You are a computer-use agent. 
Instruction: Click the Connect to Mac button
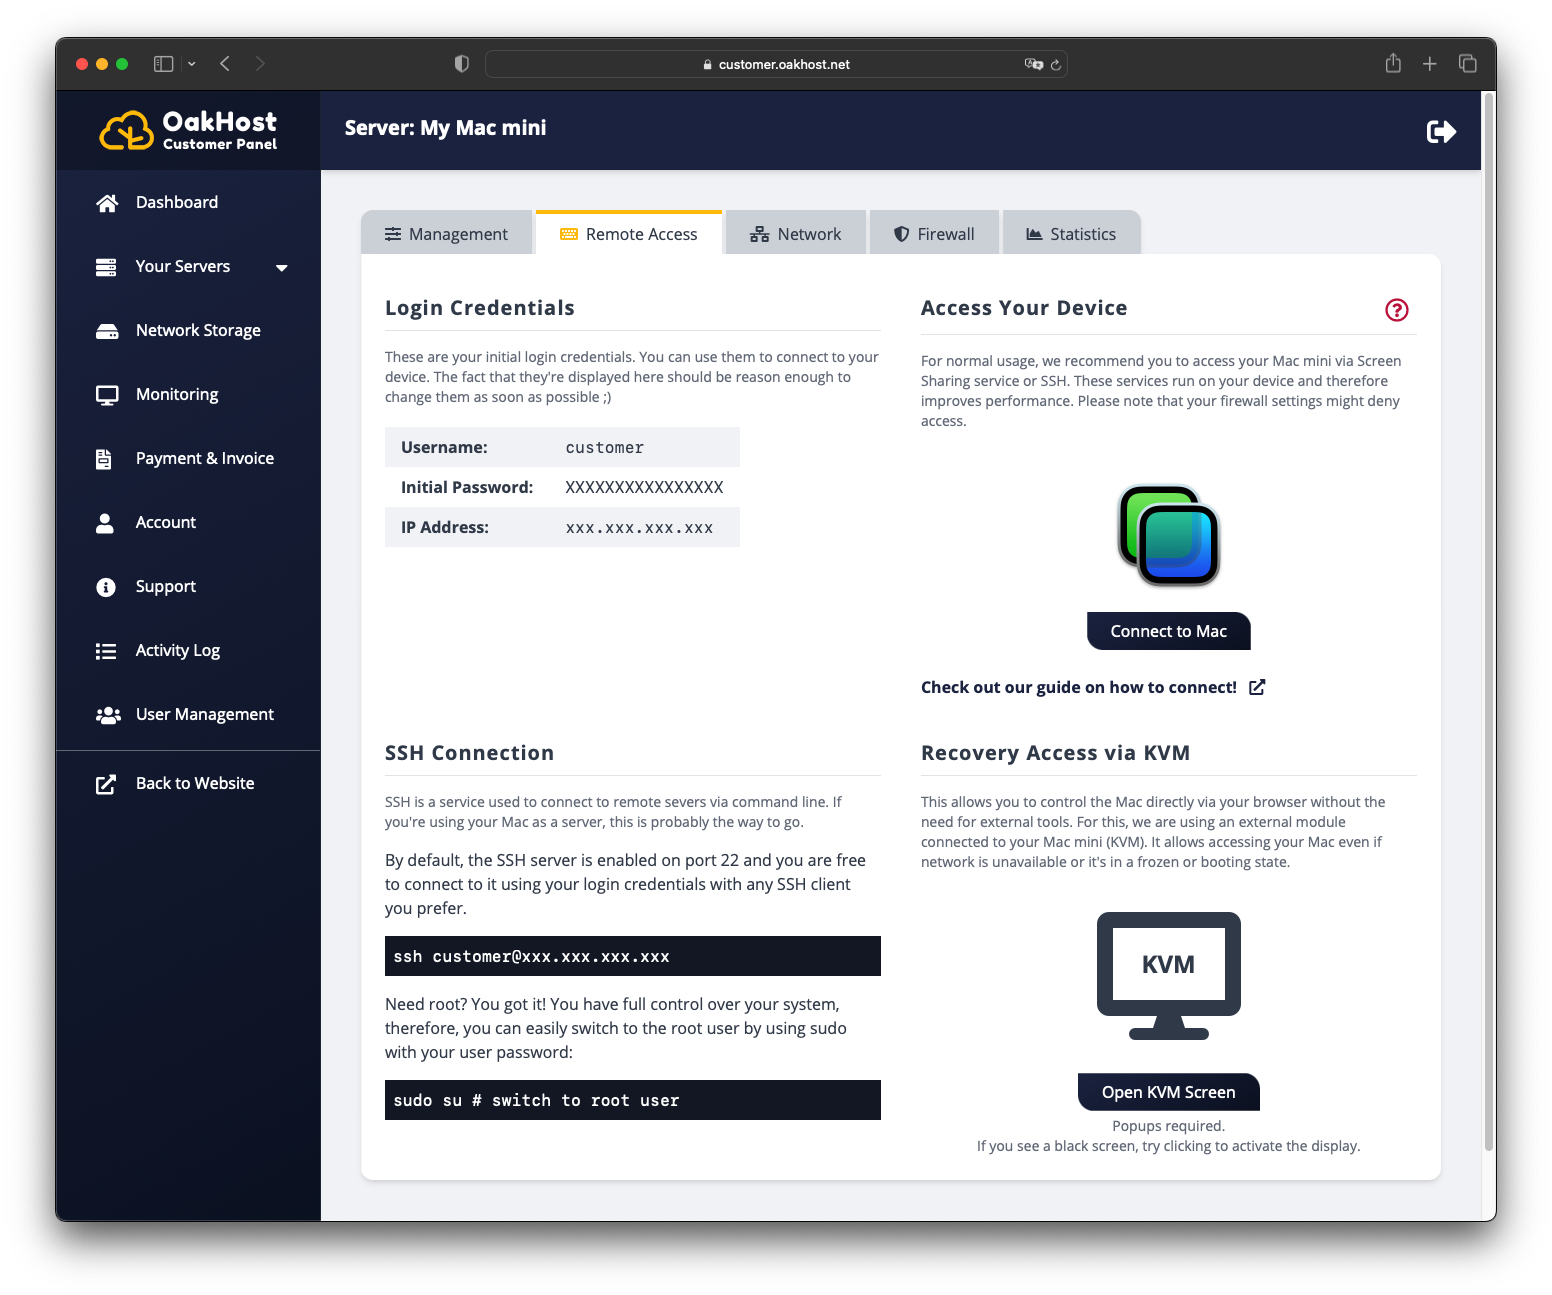1167,631
